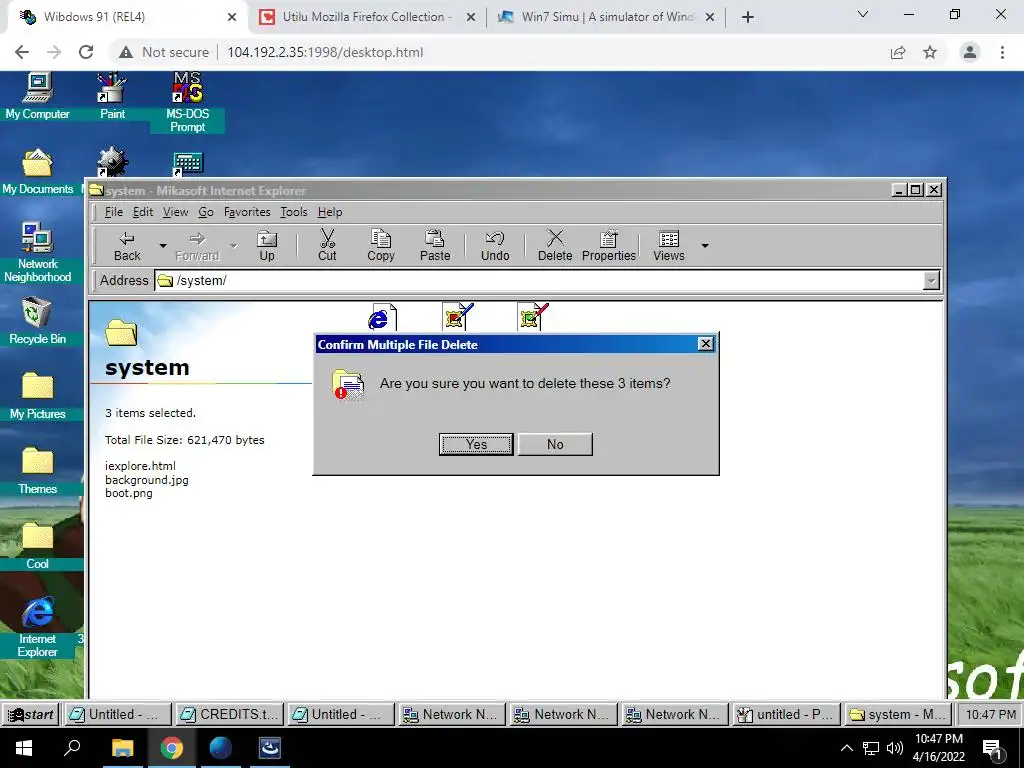
Task: Click boot.png in the selection list
Action: tap(129, 493)
